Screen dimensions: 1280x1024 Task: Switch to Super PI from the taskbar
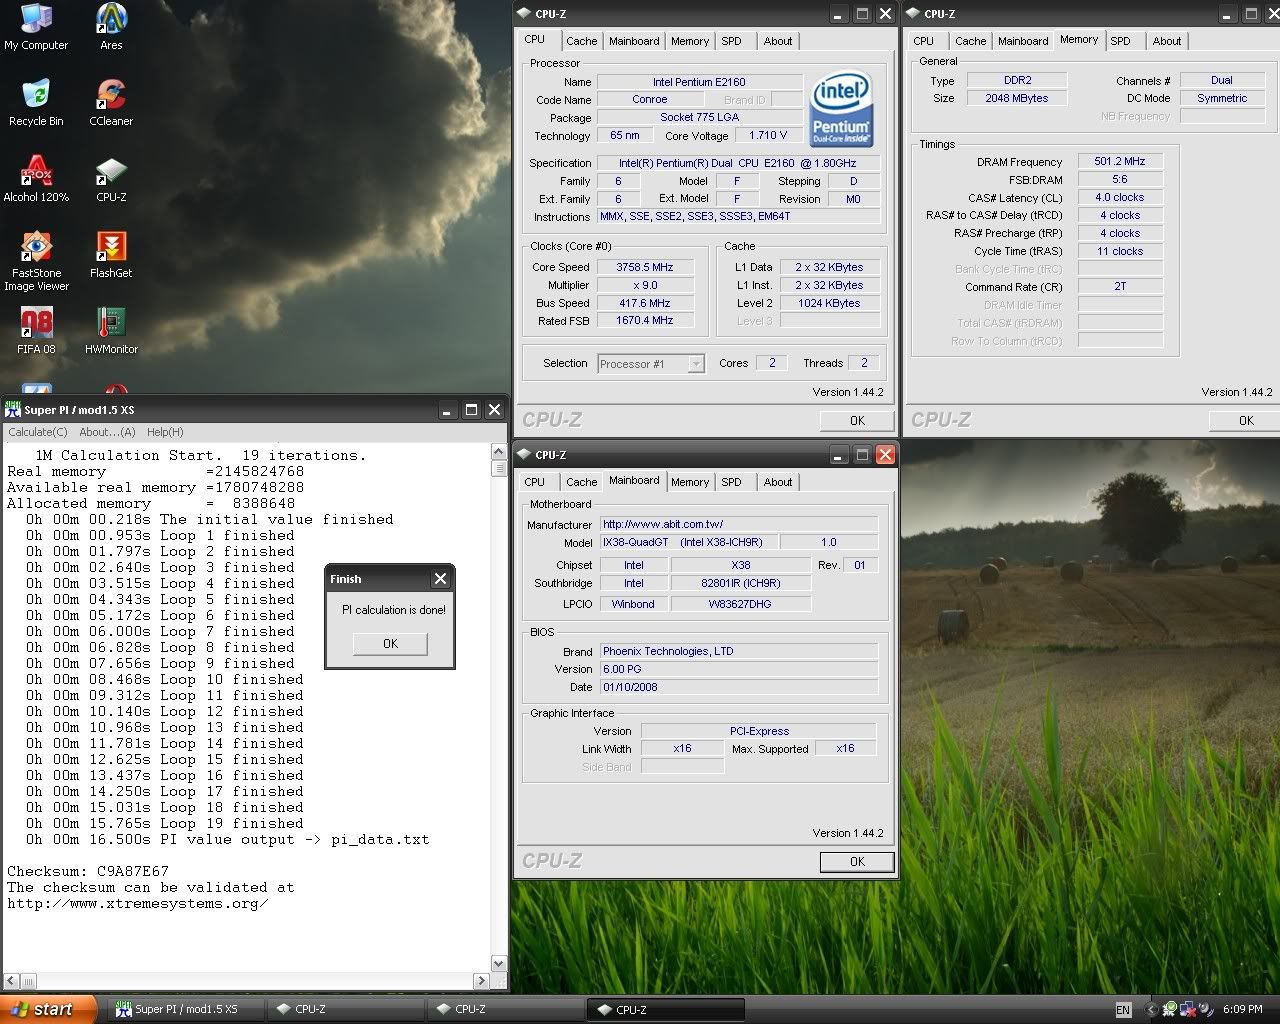pyautogui.click(x=177, y=1009)
